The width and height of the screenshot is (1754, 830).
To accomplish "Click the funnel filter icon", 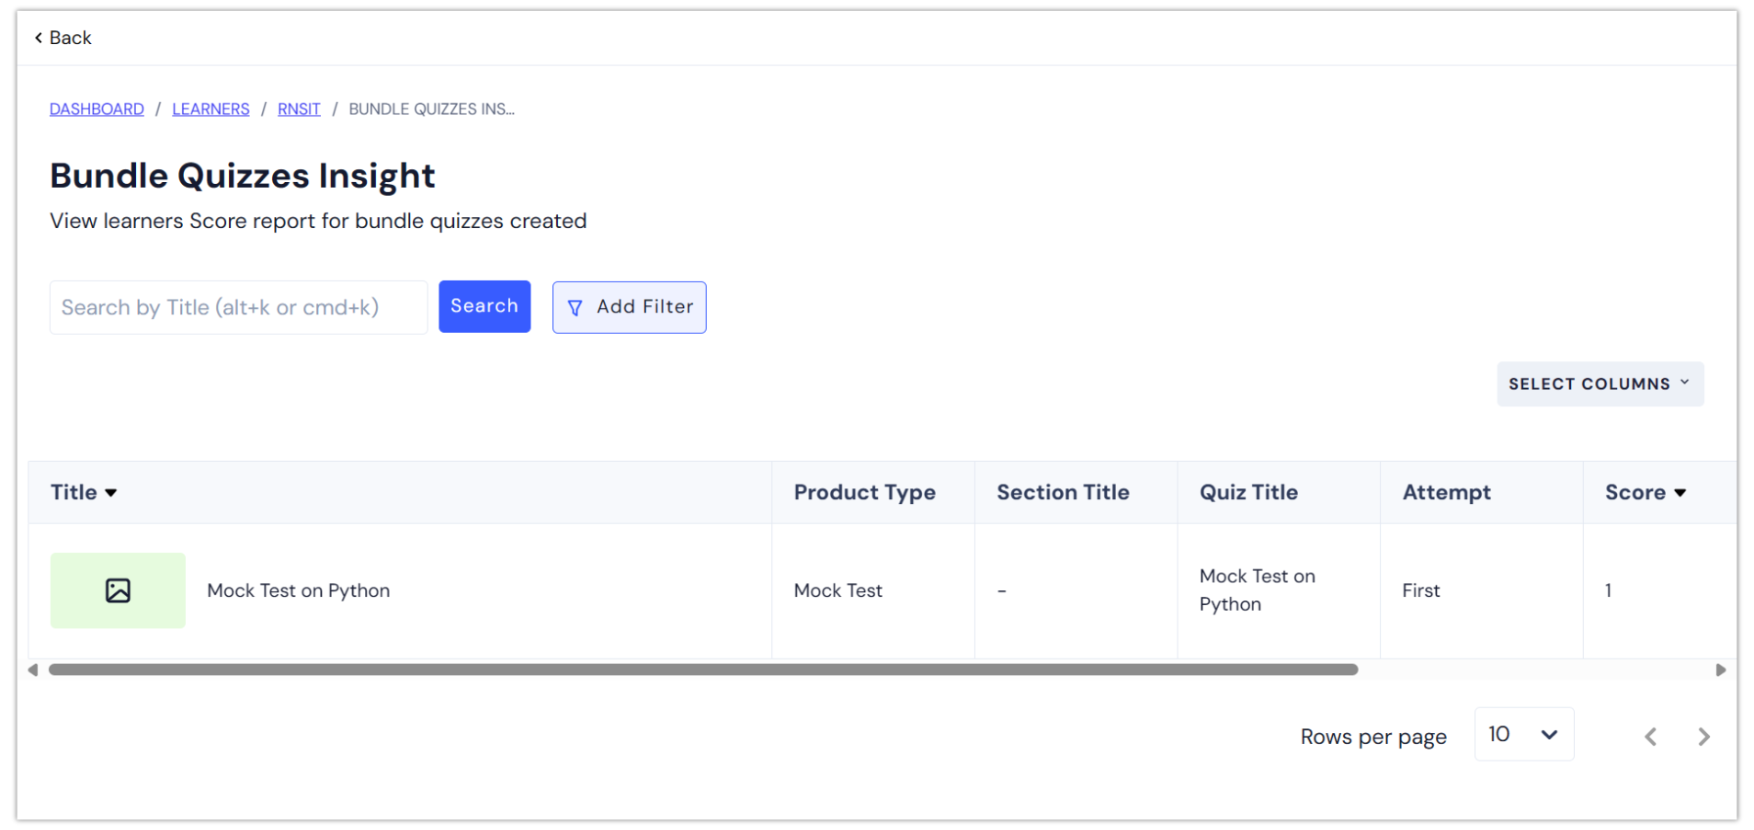I will click(575, 308).
